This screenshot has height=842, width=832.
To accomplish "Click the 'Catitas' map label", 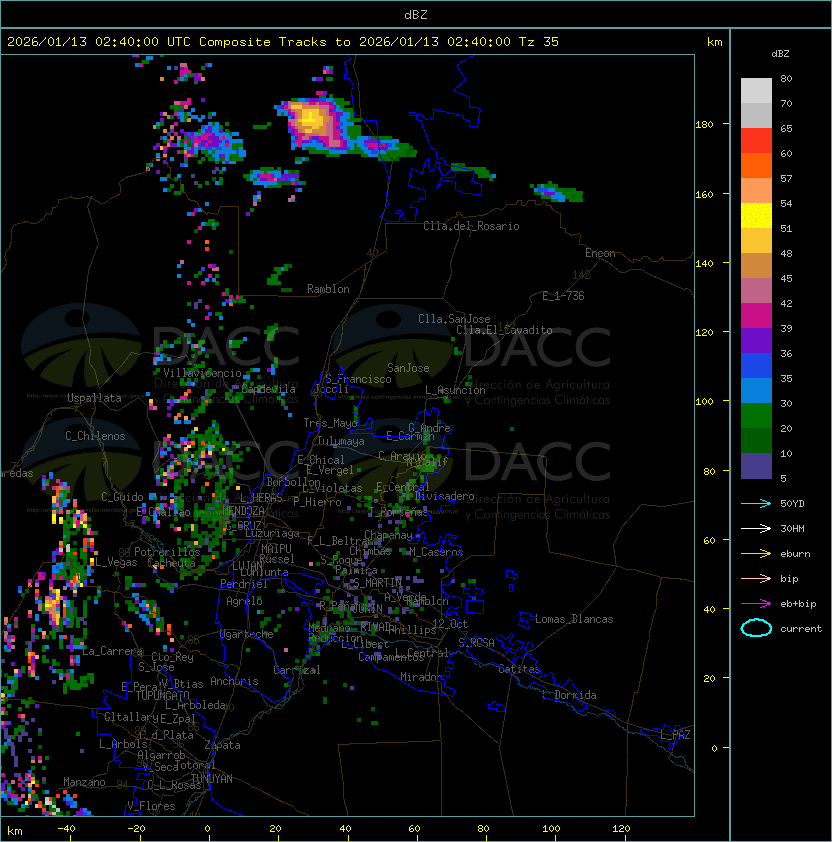I will point(519,669).
